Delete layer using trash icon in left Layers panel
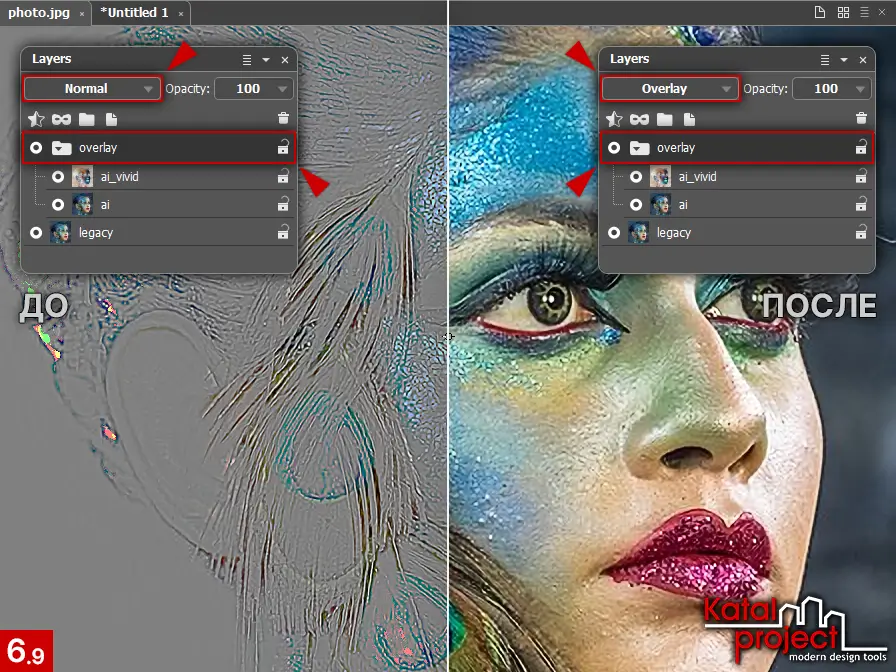Viewport: 896px width, 672px height. (284, 119)
